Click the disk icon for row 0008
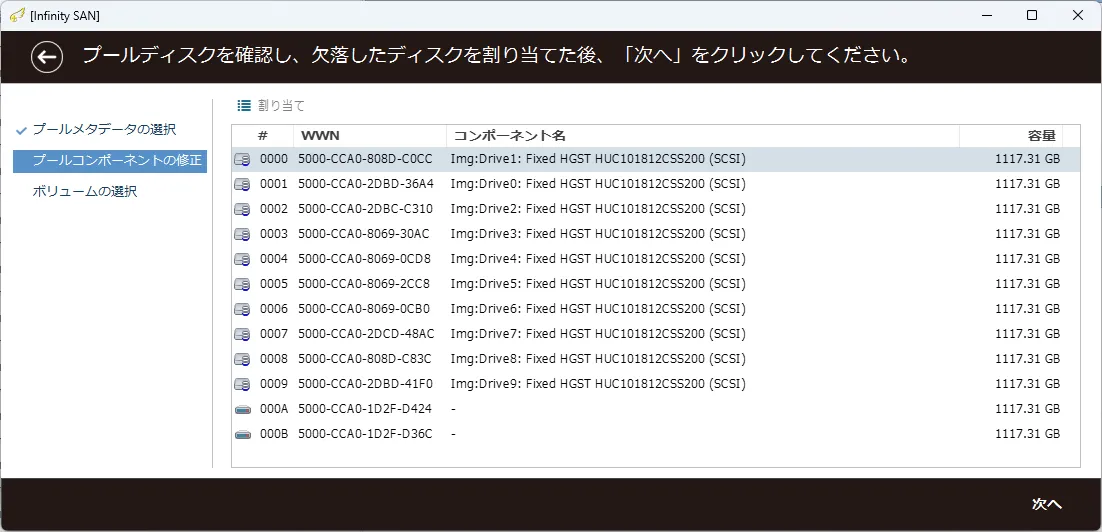The width and height of the screenshot is (1102, 532). 242,359
